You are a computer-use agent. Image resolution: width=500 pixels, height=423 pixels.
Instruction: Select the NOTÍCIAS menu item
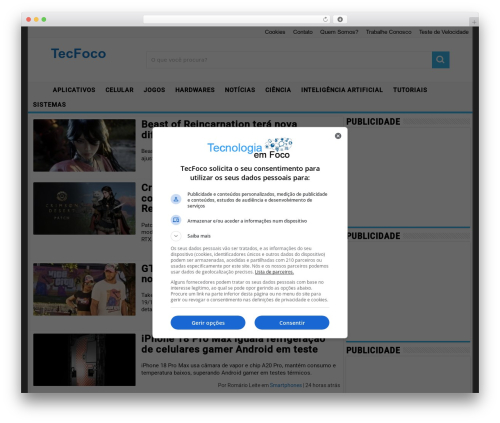click(x=240, y=90)
